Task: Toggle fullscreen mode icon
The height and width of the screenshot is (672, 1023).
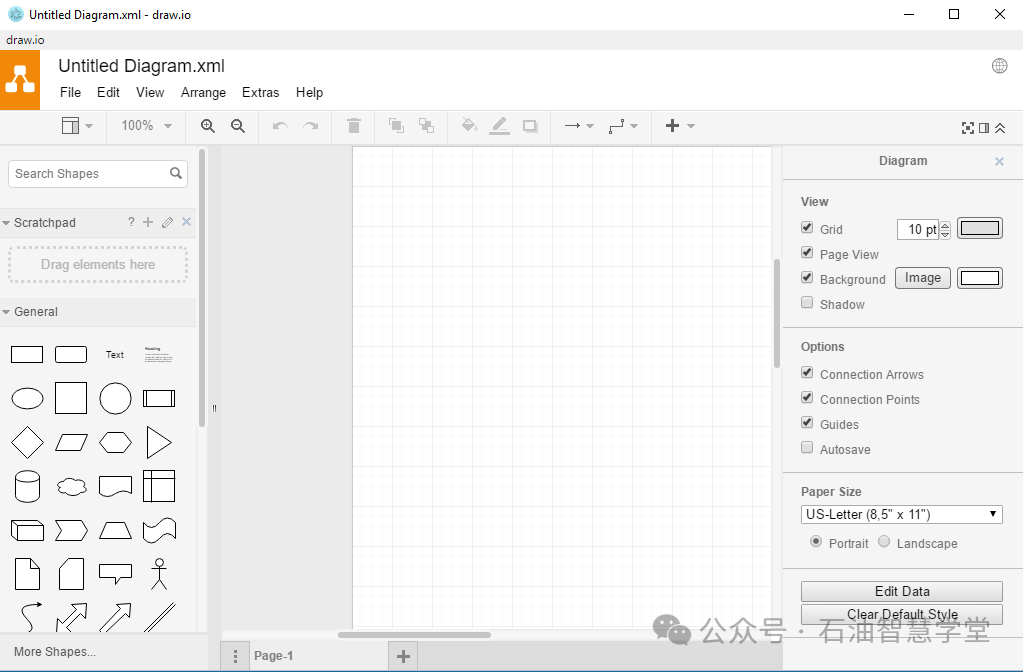Action: tap(968, 128)
